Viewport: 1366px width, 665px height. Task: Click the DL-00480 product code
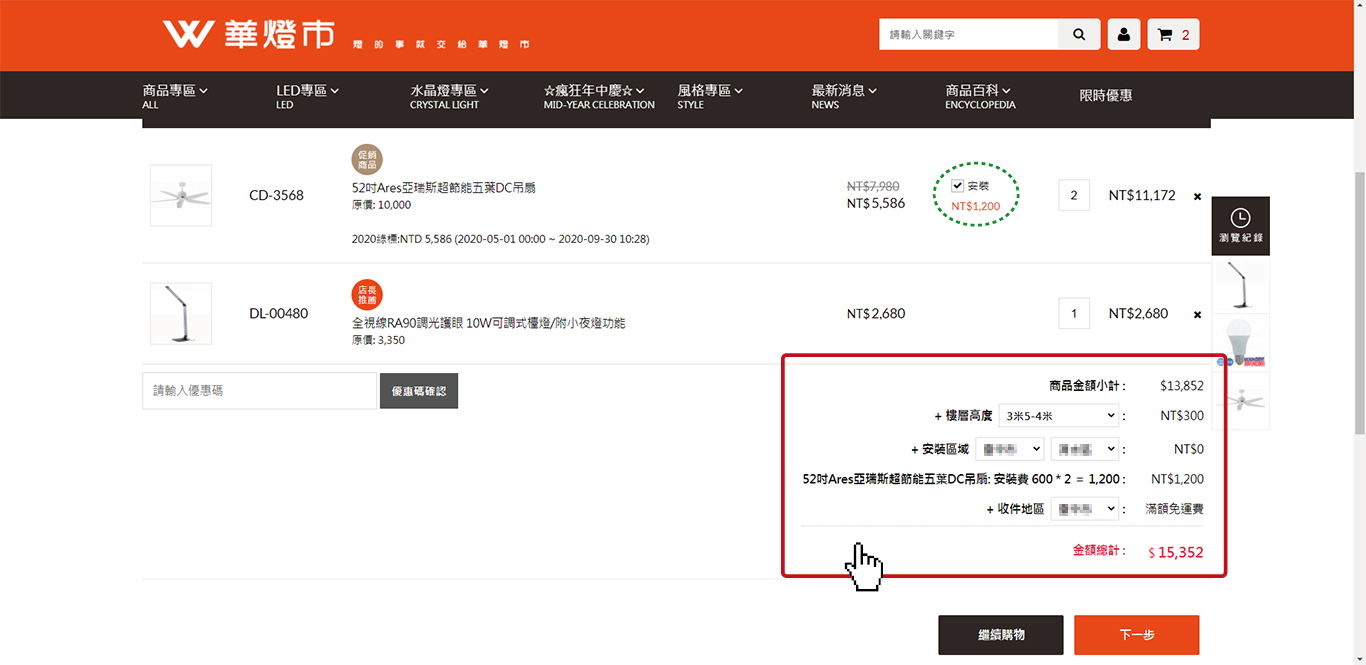(278, 313)
